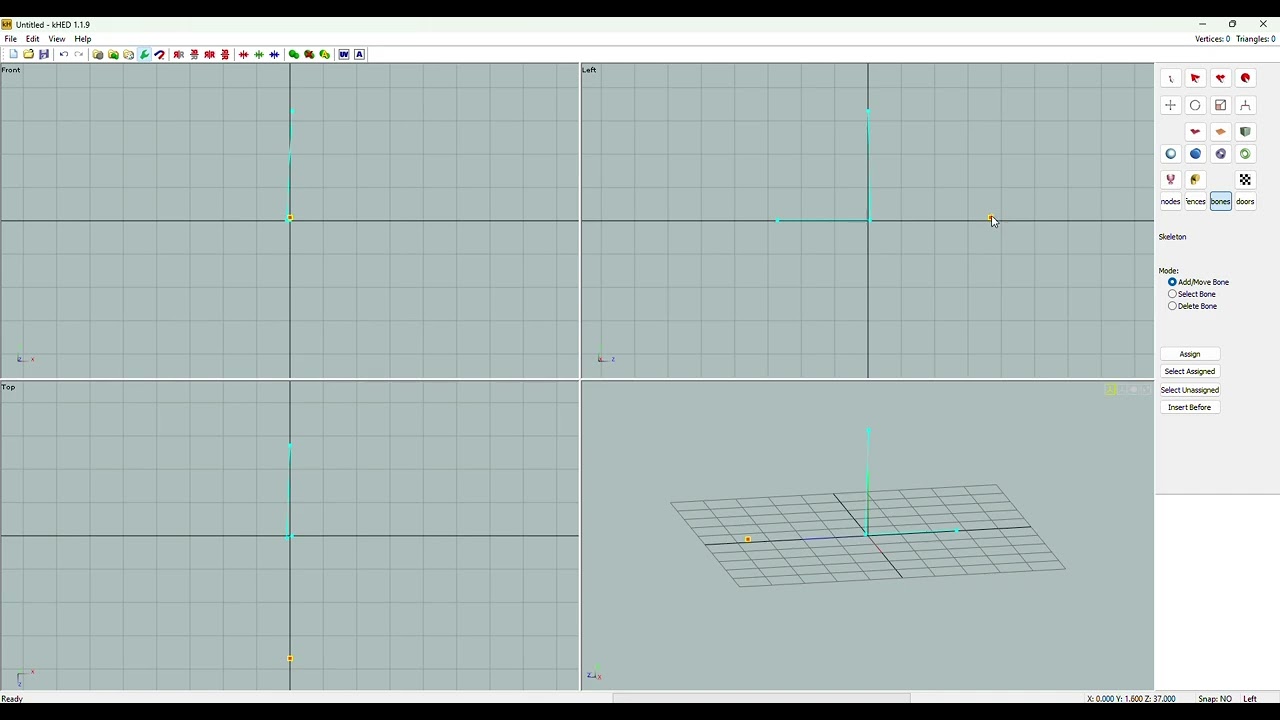Click the Snap: NO status bar entry

pyautogui.click(x=1215, y=699)
